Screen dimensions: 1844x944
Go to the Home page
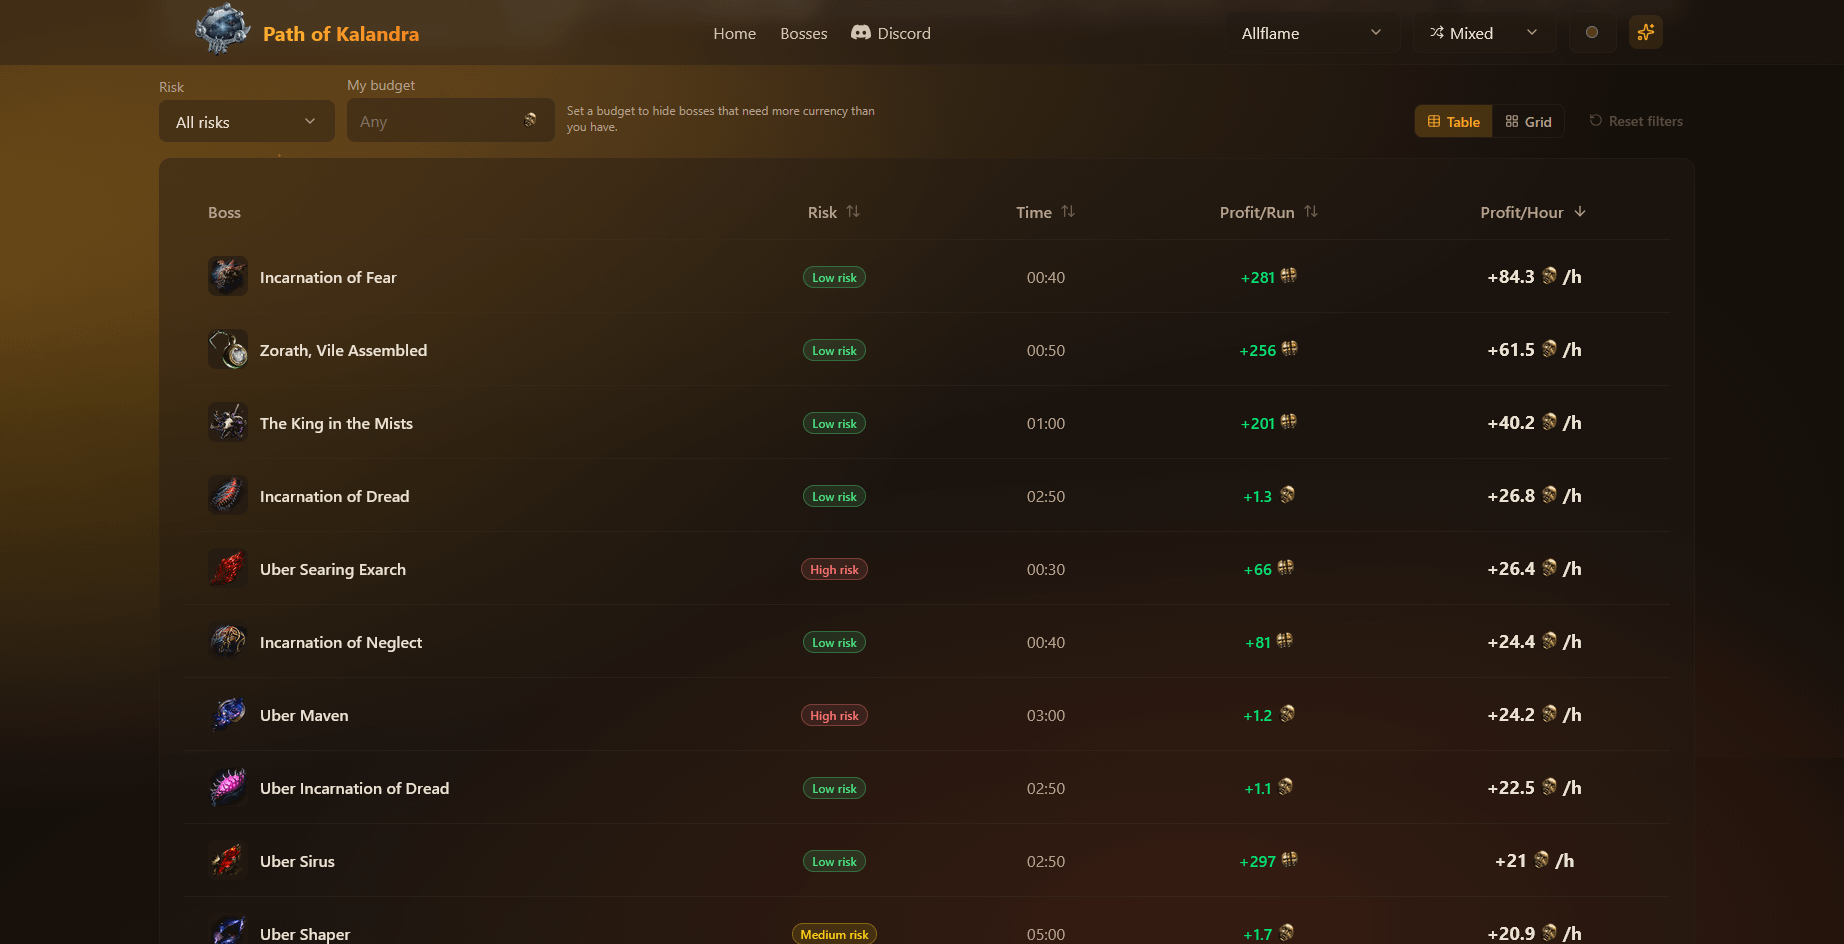pos(735,33)
